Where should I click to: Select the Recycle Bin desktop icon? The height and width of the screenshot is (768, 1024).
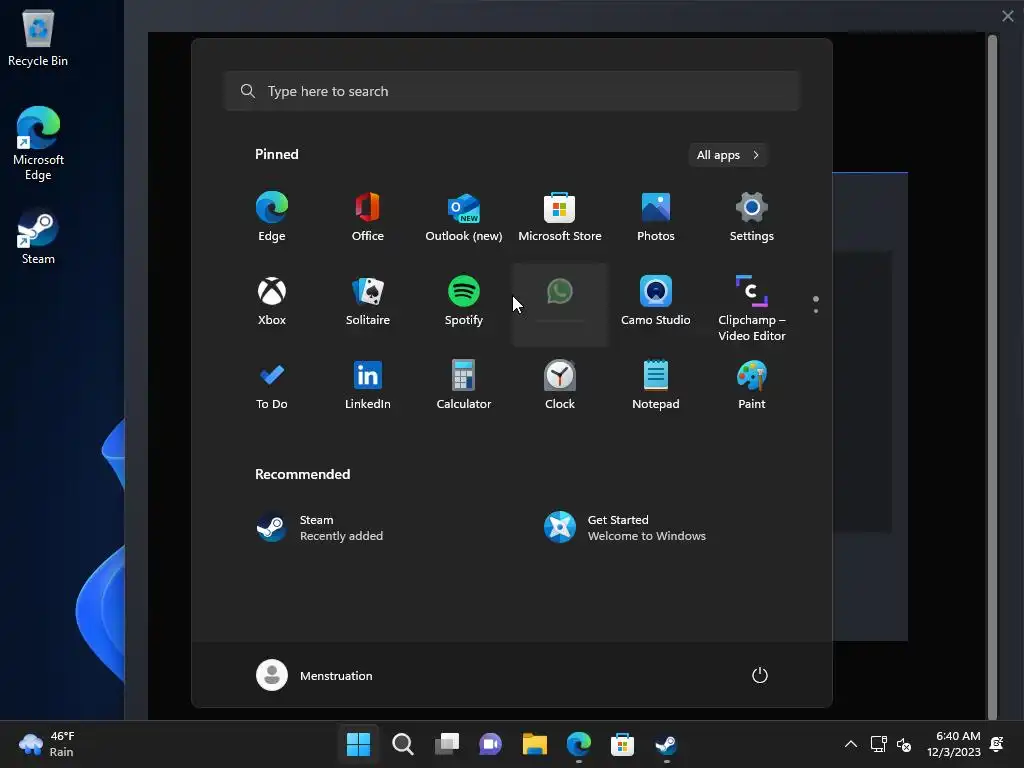pos(38,38)
